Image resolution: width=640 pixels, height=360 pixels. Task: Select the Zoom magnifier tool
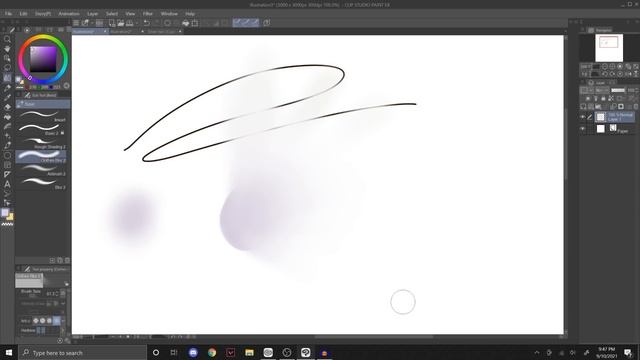(x=7, y=39)
